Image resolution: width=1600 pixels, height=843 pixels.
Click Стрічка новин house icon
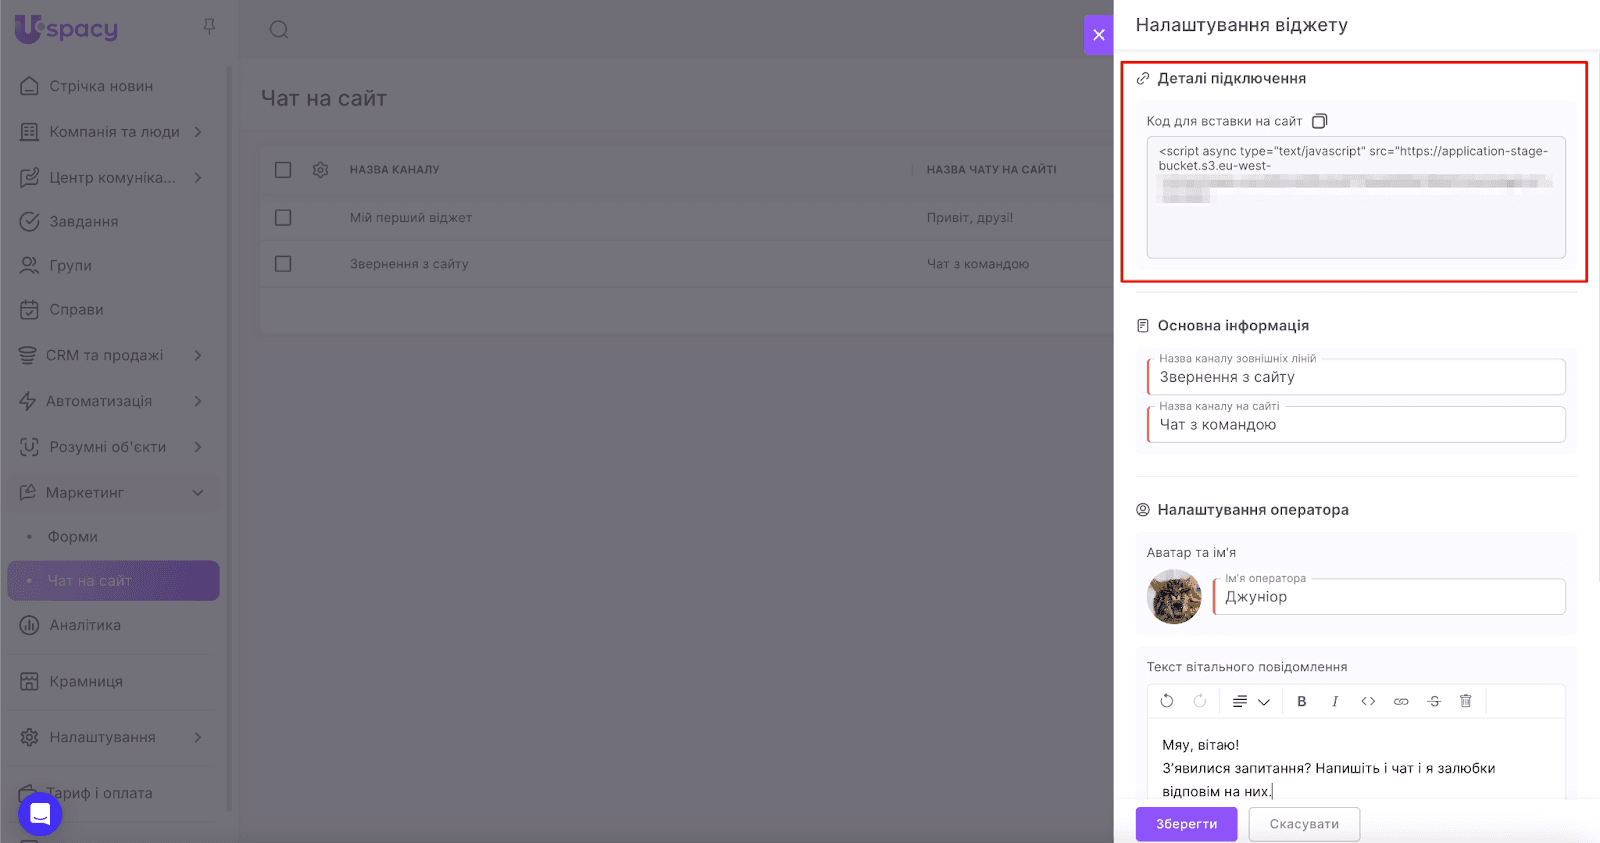30,86
